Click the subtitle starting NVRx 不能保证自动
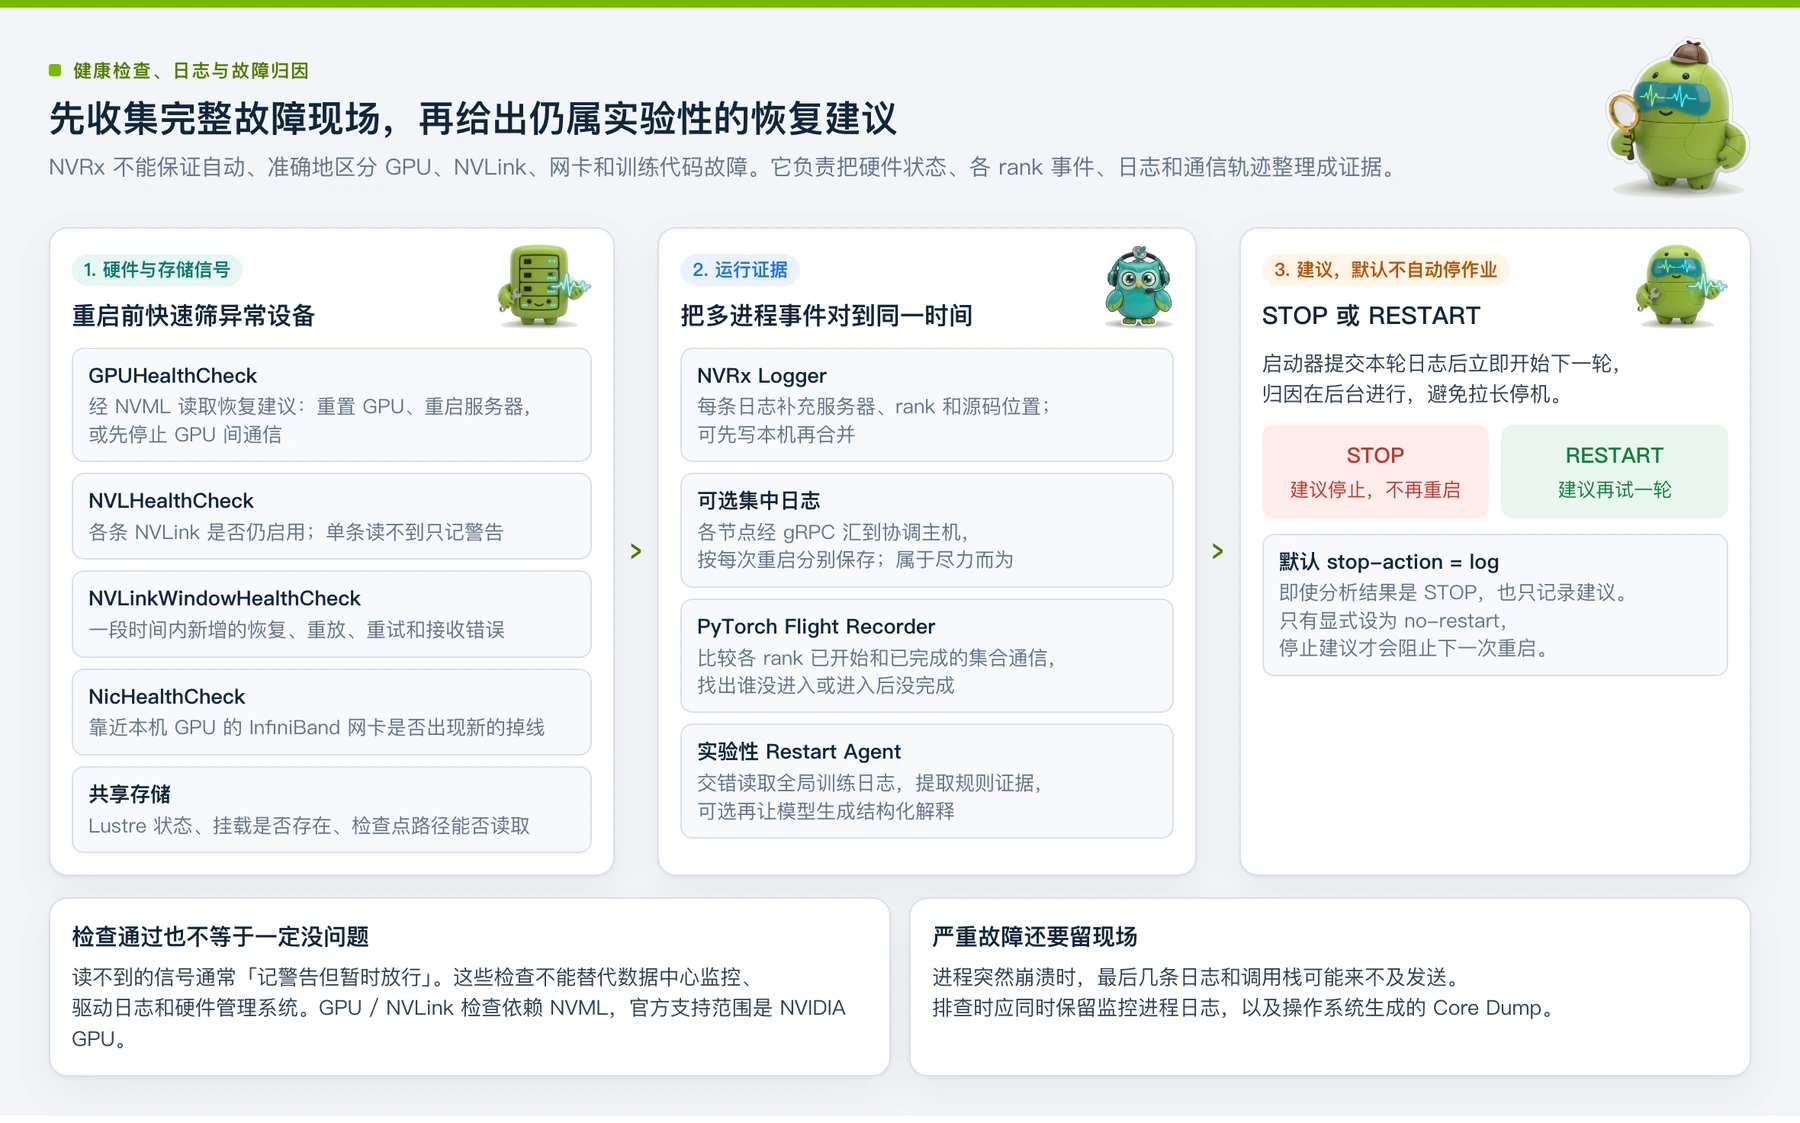Screen dimensions: 1800x1123 (x=725, y=167)
